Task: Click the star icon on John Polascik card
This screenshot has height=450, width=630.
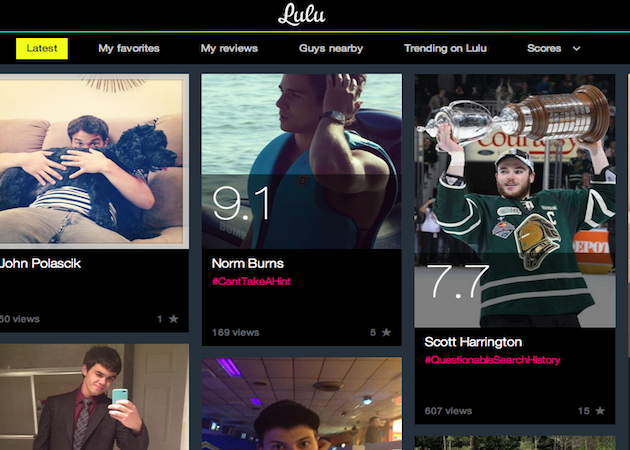Action: coord(174,319)
